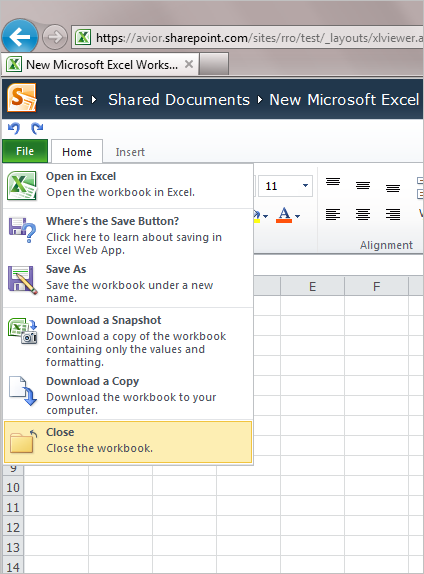Switch to the Home ribbon tab
Image resolution: width=424 pixels, height=574 pixels.
77,152
